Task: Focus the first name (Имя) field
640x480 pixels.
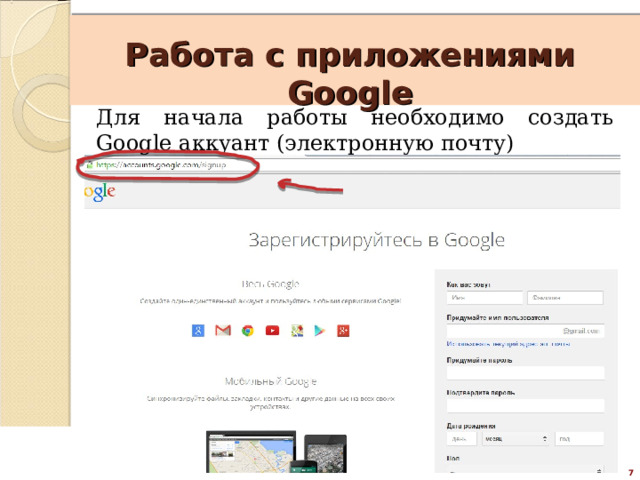Action: point(484,298)
